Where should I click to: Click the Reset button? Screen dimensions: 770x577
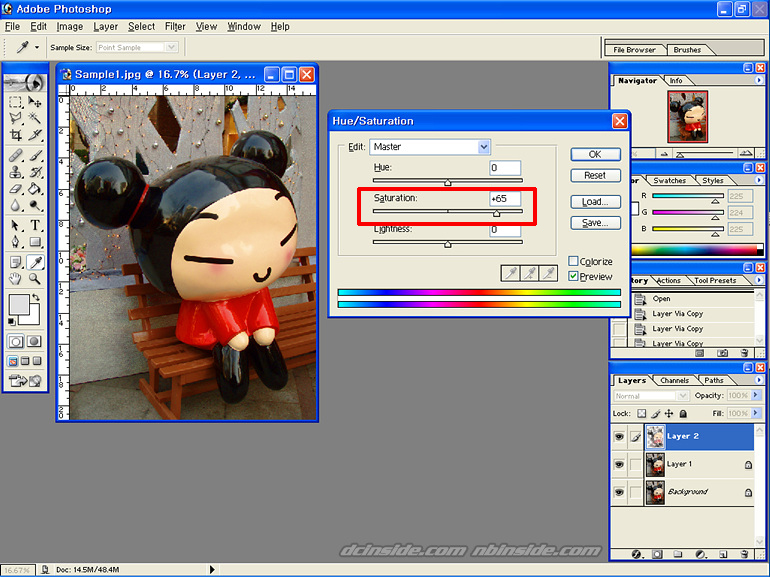(x=595, y=175)
